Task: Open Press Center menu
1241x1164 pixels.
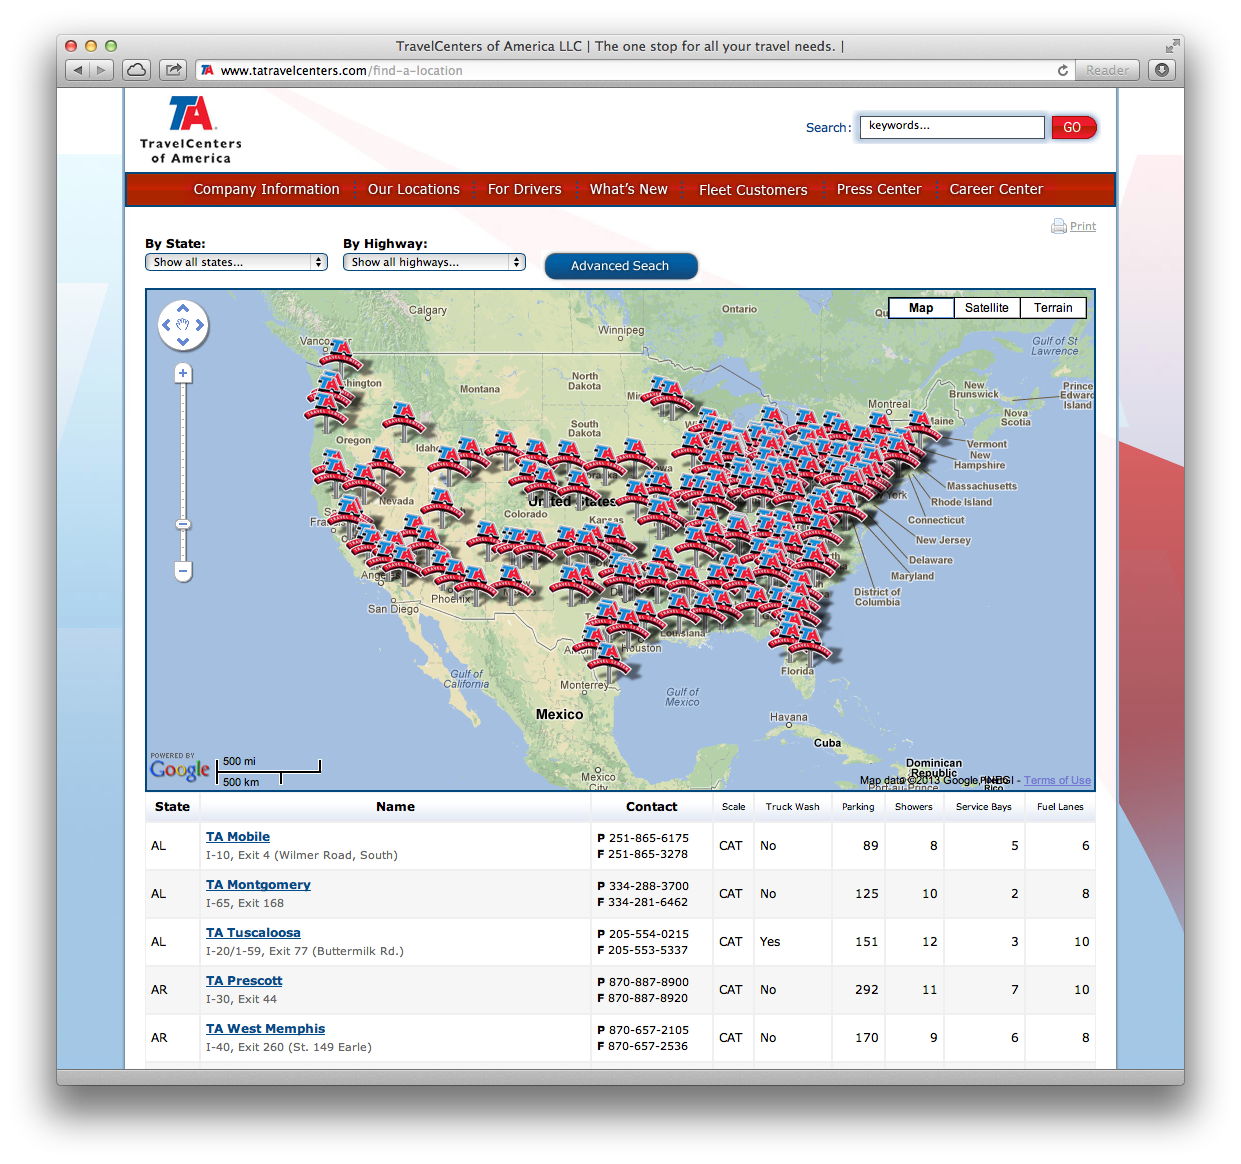Action: tap(879, 189)
